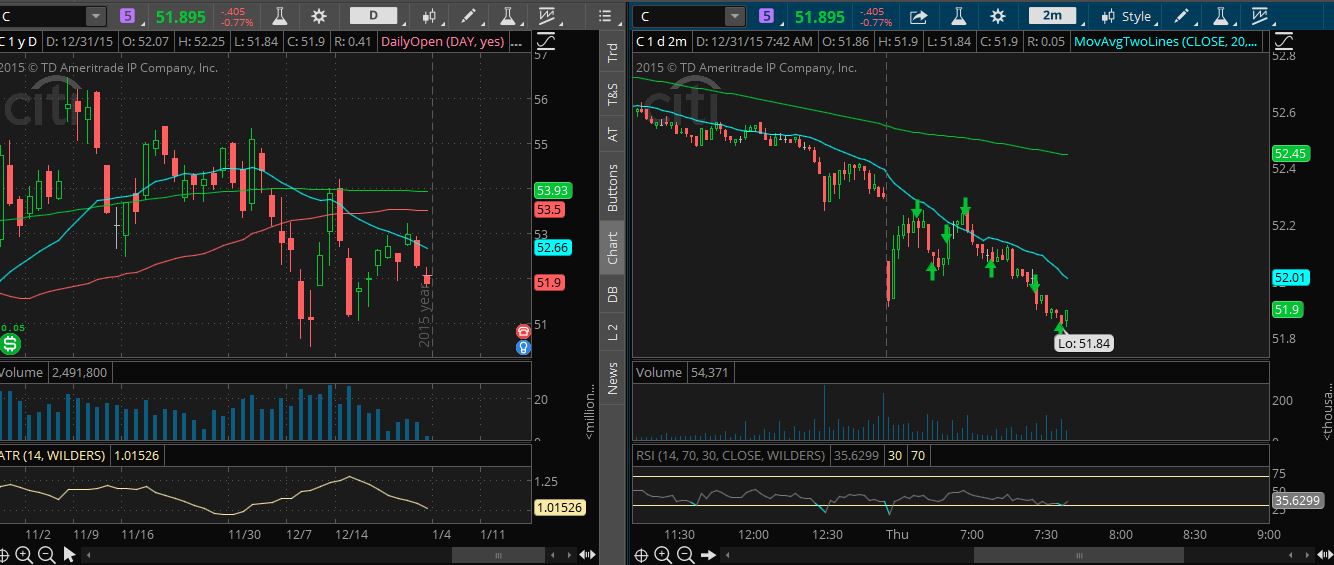This screenshot has height=565, width=1334.
Task: Click the 1.01526 ATR value bubble
Action: point(559,507)
